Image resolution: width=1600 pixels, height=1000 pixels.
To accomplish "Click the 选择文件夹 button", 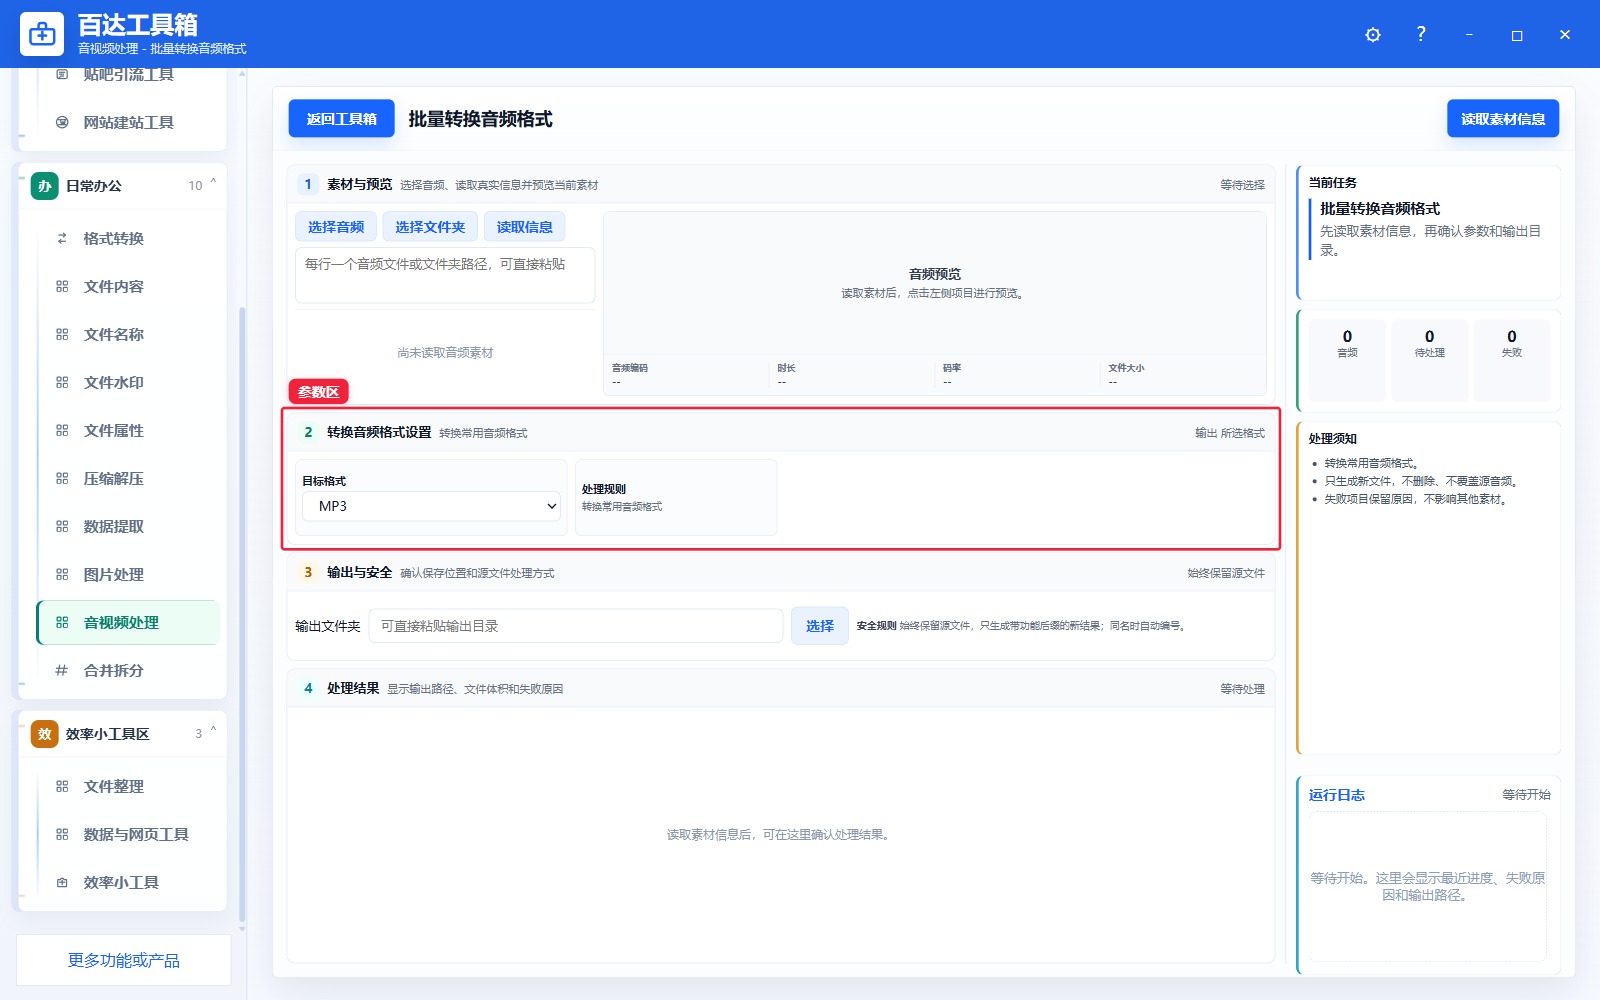I will (x=430, y=227).
